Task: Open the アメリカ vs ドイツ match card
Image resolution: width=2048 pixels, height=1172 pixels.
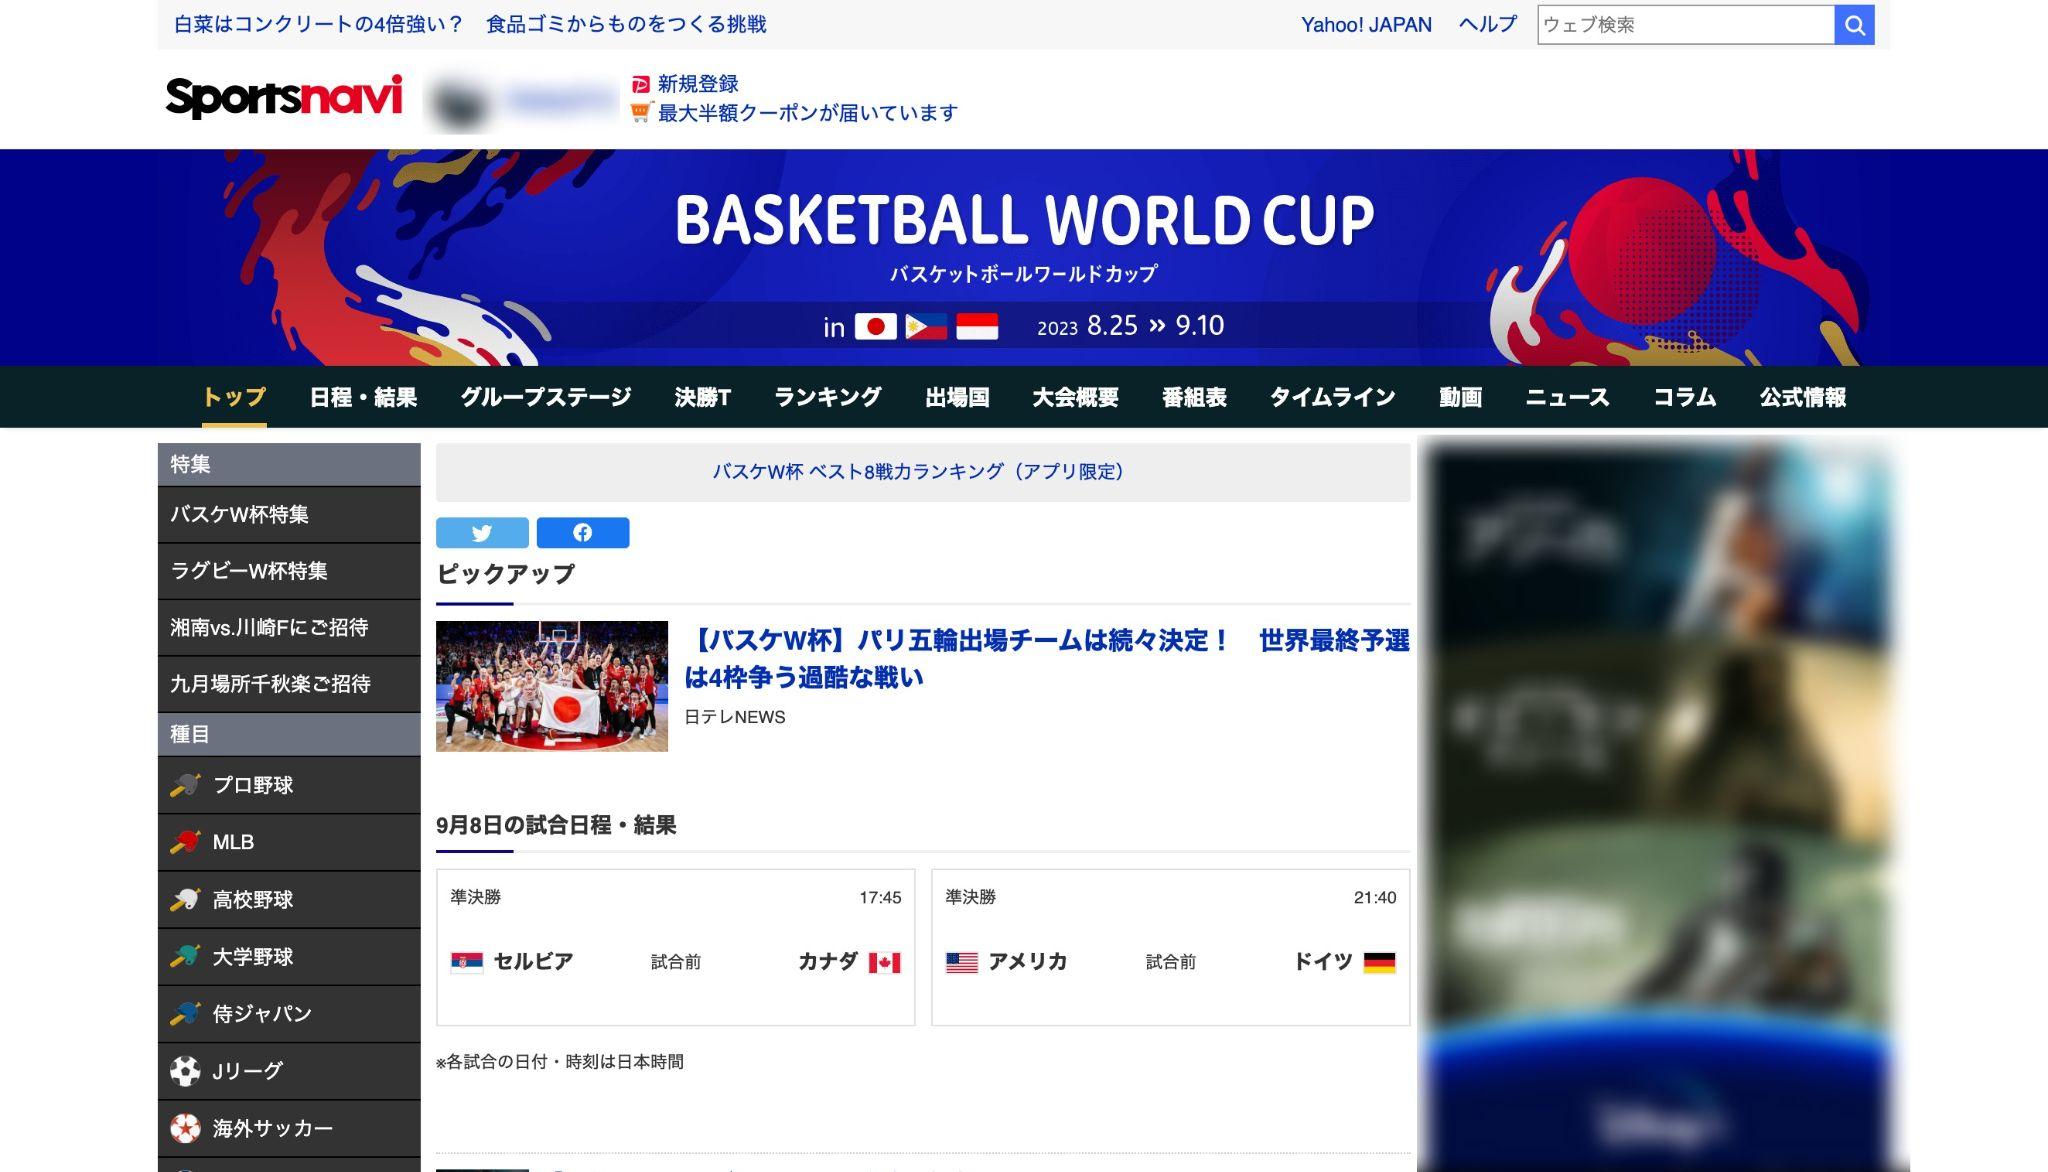Action: pyautogui.click(x=1171, y=947)
